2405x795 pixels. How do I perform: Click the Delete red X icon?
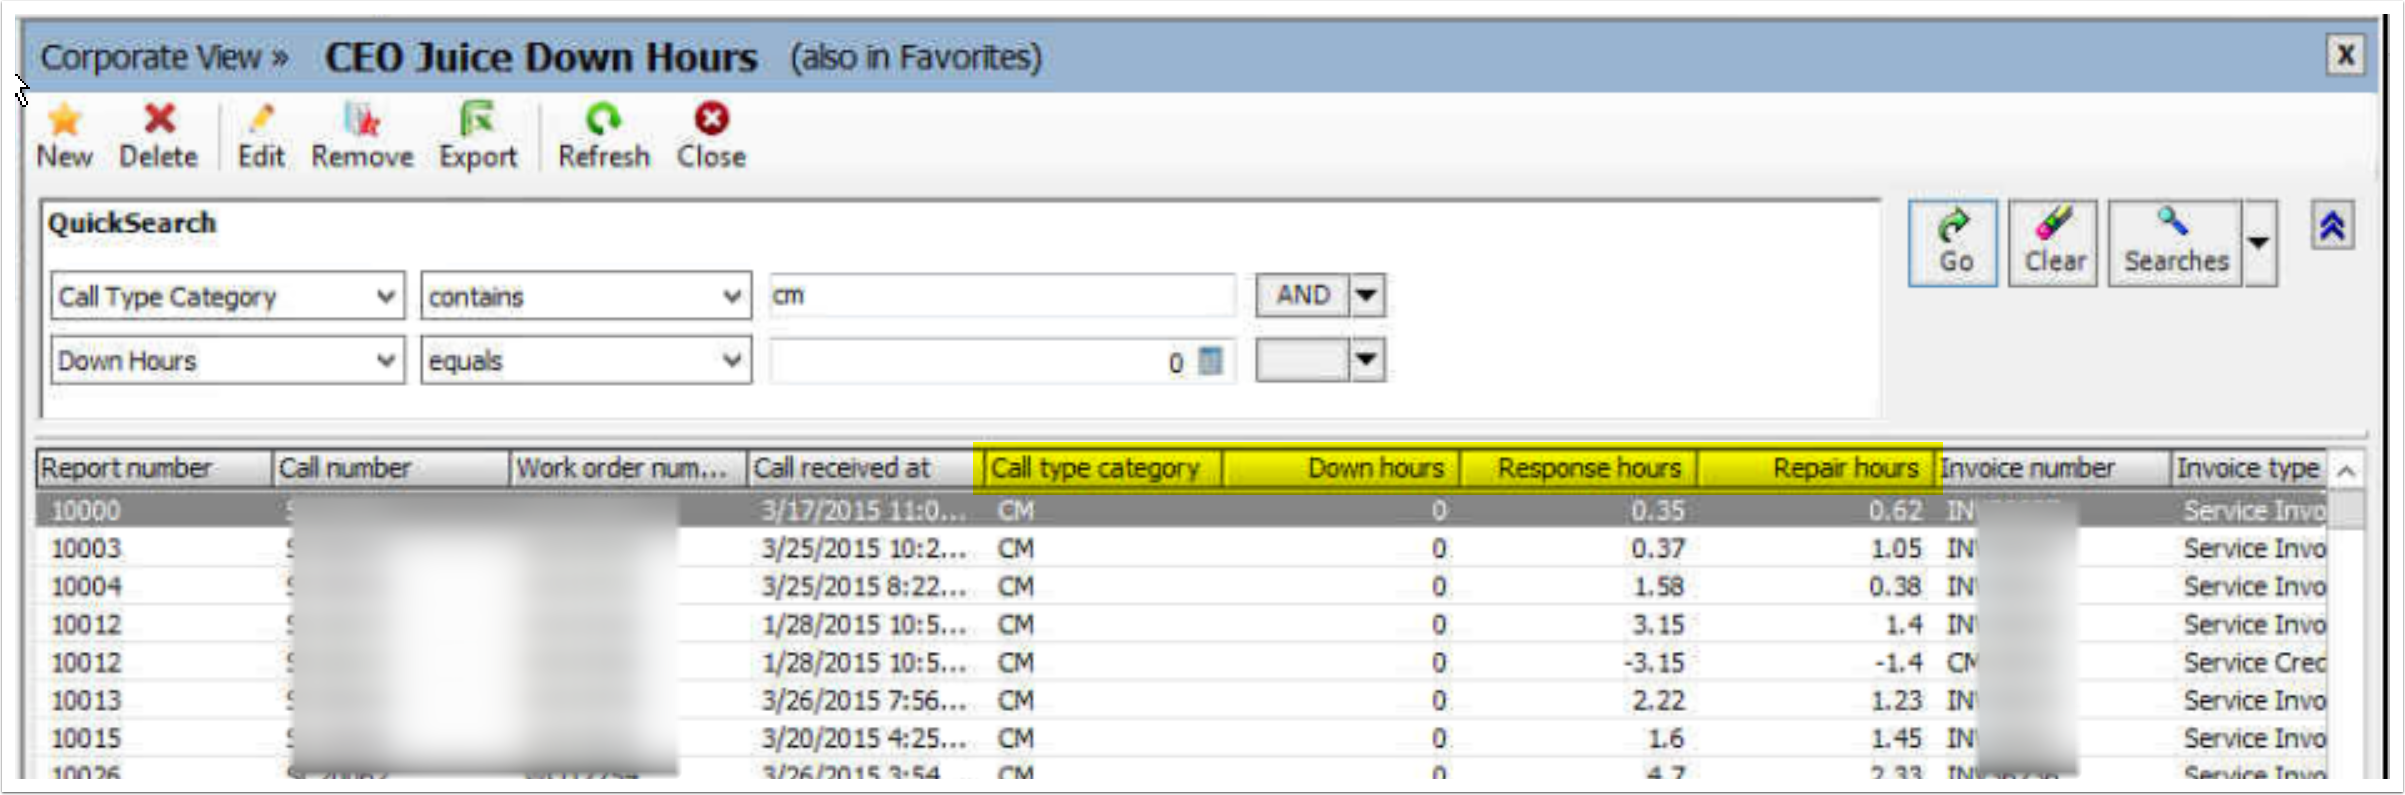[x=159, y=119]
